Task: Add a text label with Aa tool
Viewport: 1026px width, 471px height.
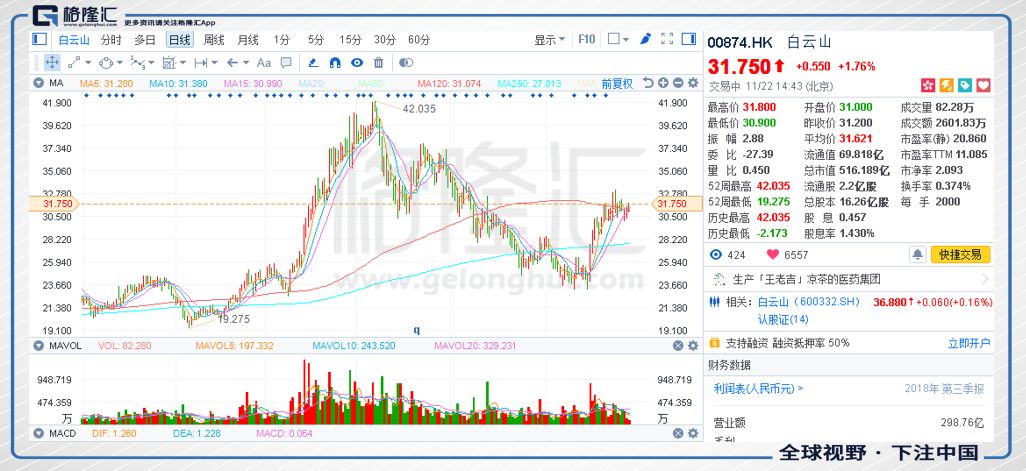Action: tap(264, 63)
